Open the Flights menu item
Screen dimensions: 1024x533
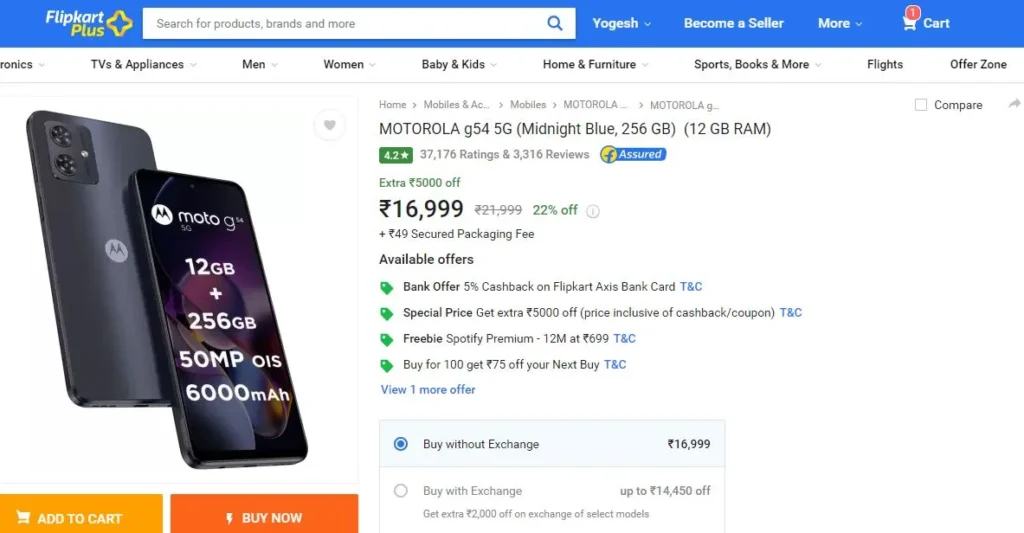point(884,65)
